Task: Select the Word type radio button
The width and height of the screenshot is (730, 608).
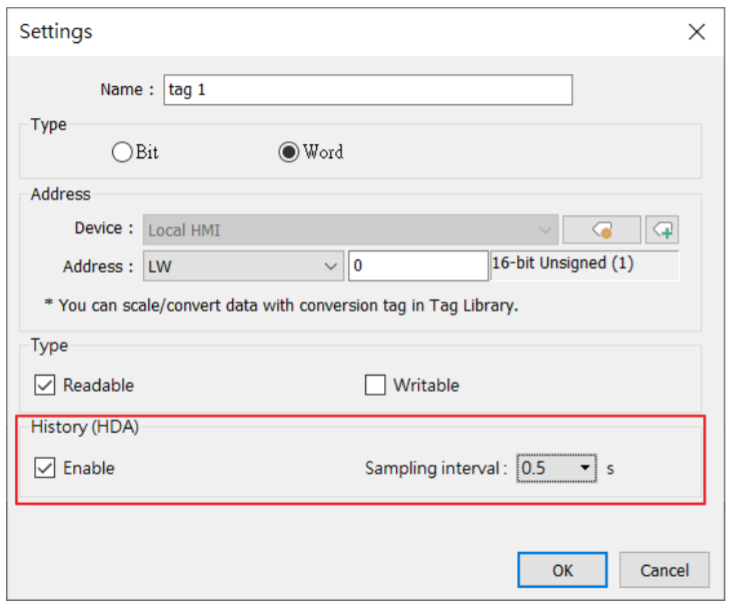Action: point(288,152)
